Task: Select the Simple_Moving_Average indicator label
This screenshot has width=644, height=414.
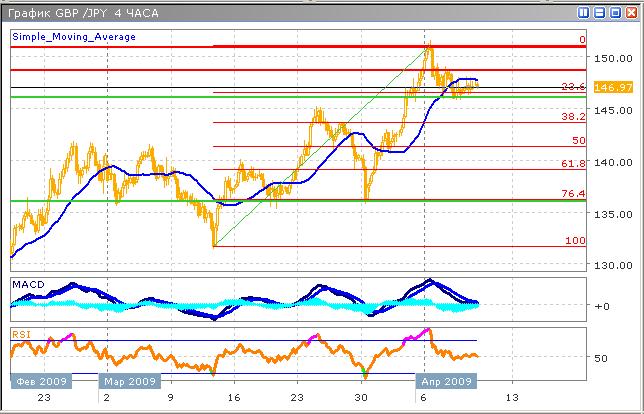Action: pos(74,37)
